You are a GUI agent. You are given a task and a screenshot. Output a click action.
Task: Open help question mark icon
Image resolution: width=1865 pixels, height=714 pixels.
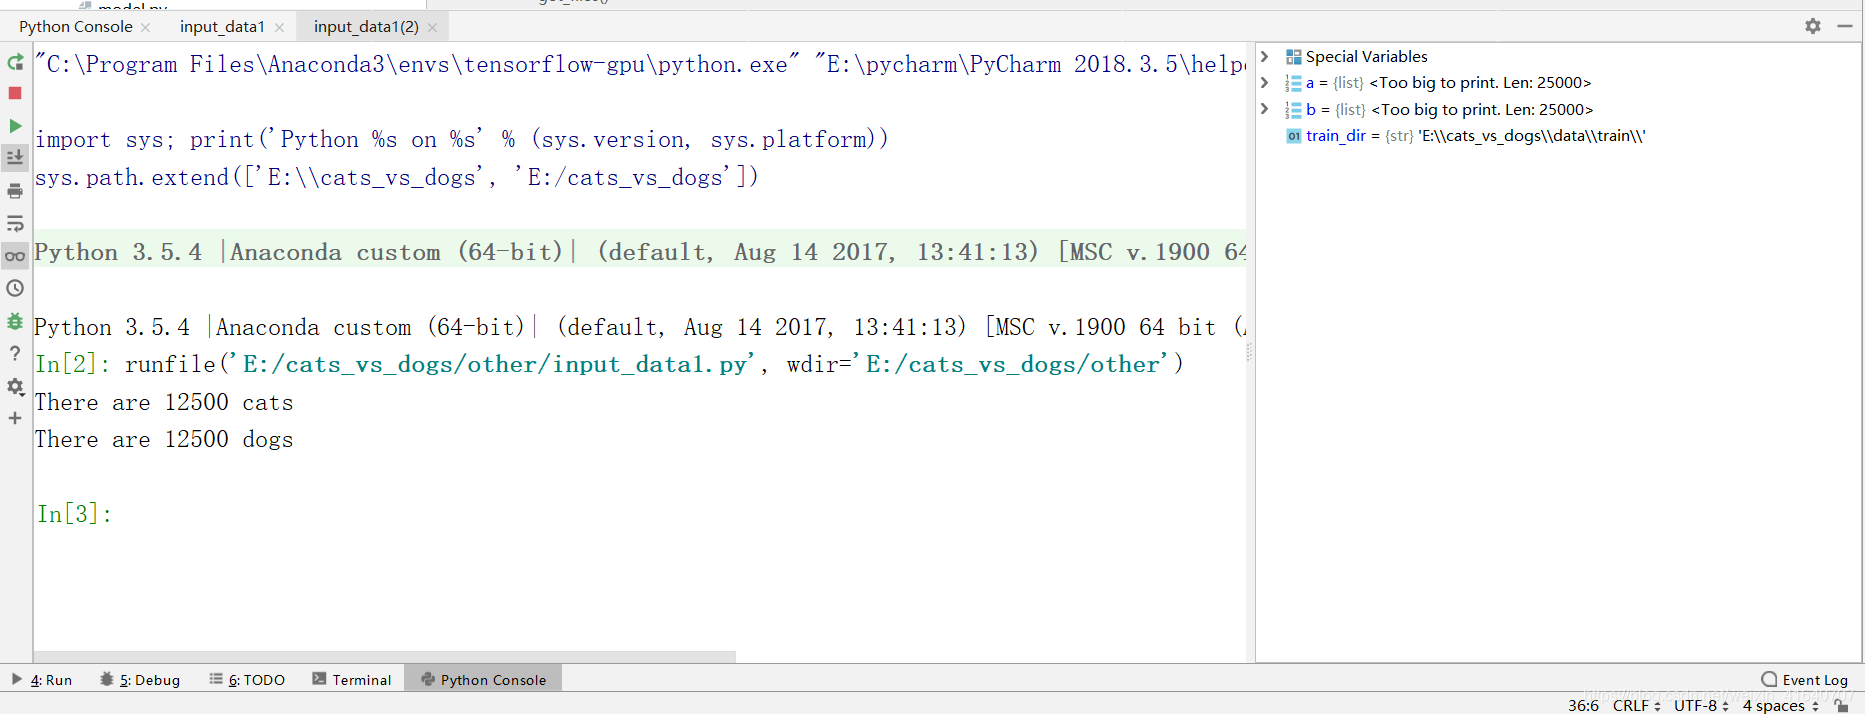click(15, 353)
